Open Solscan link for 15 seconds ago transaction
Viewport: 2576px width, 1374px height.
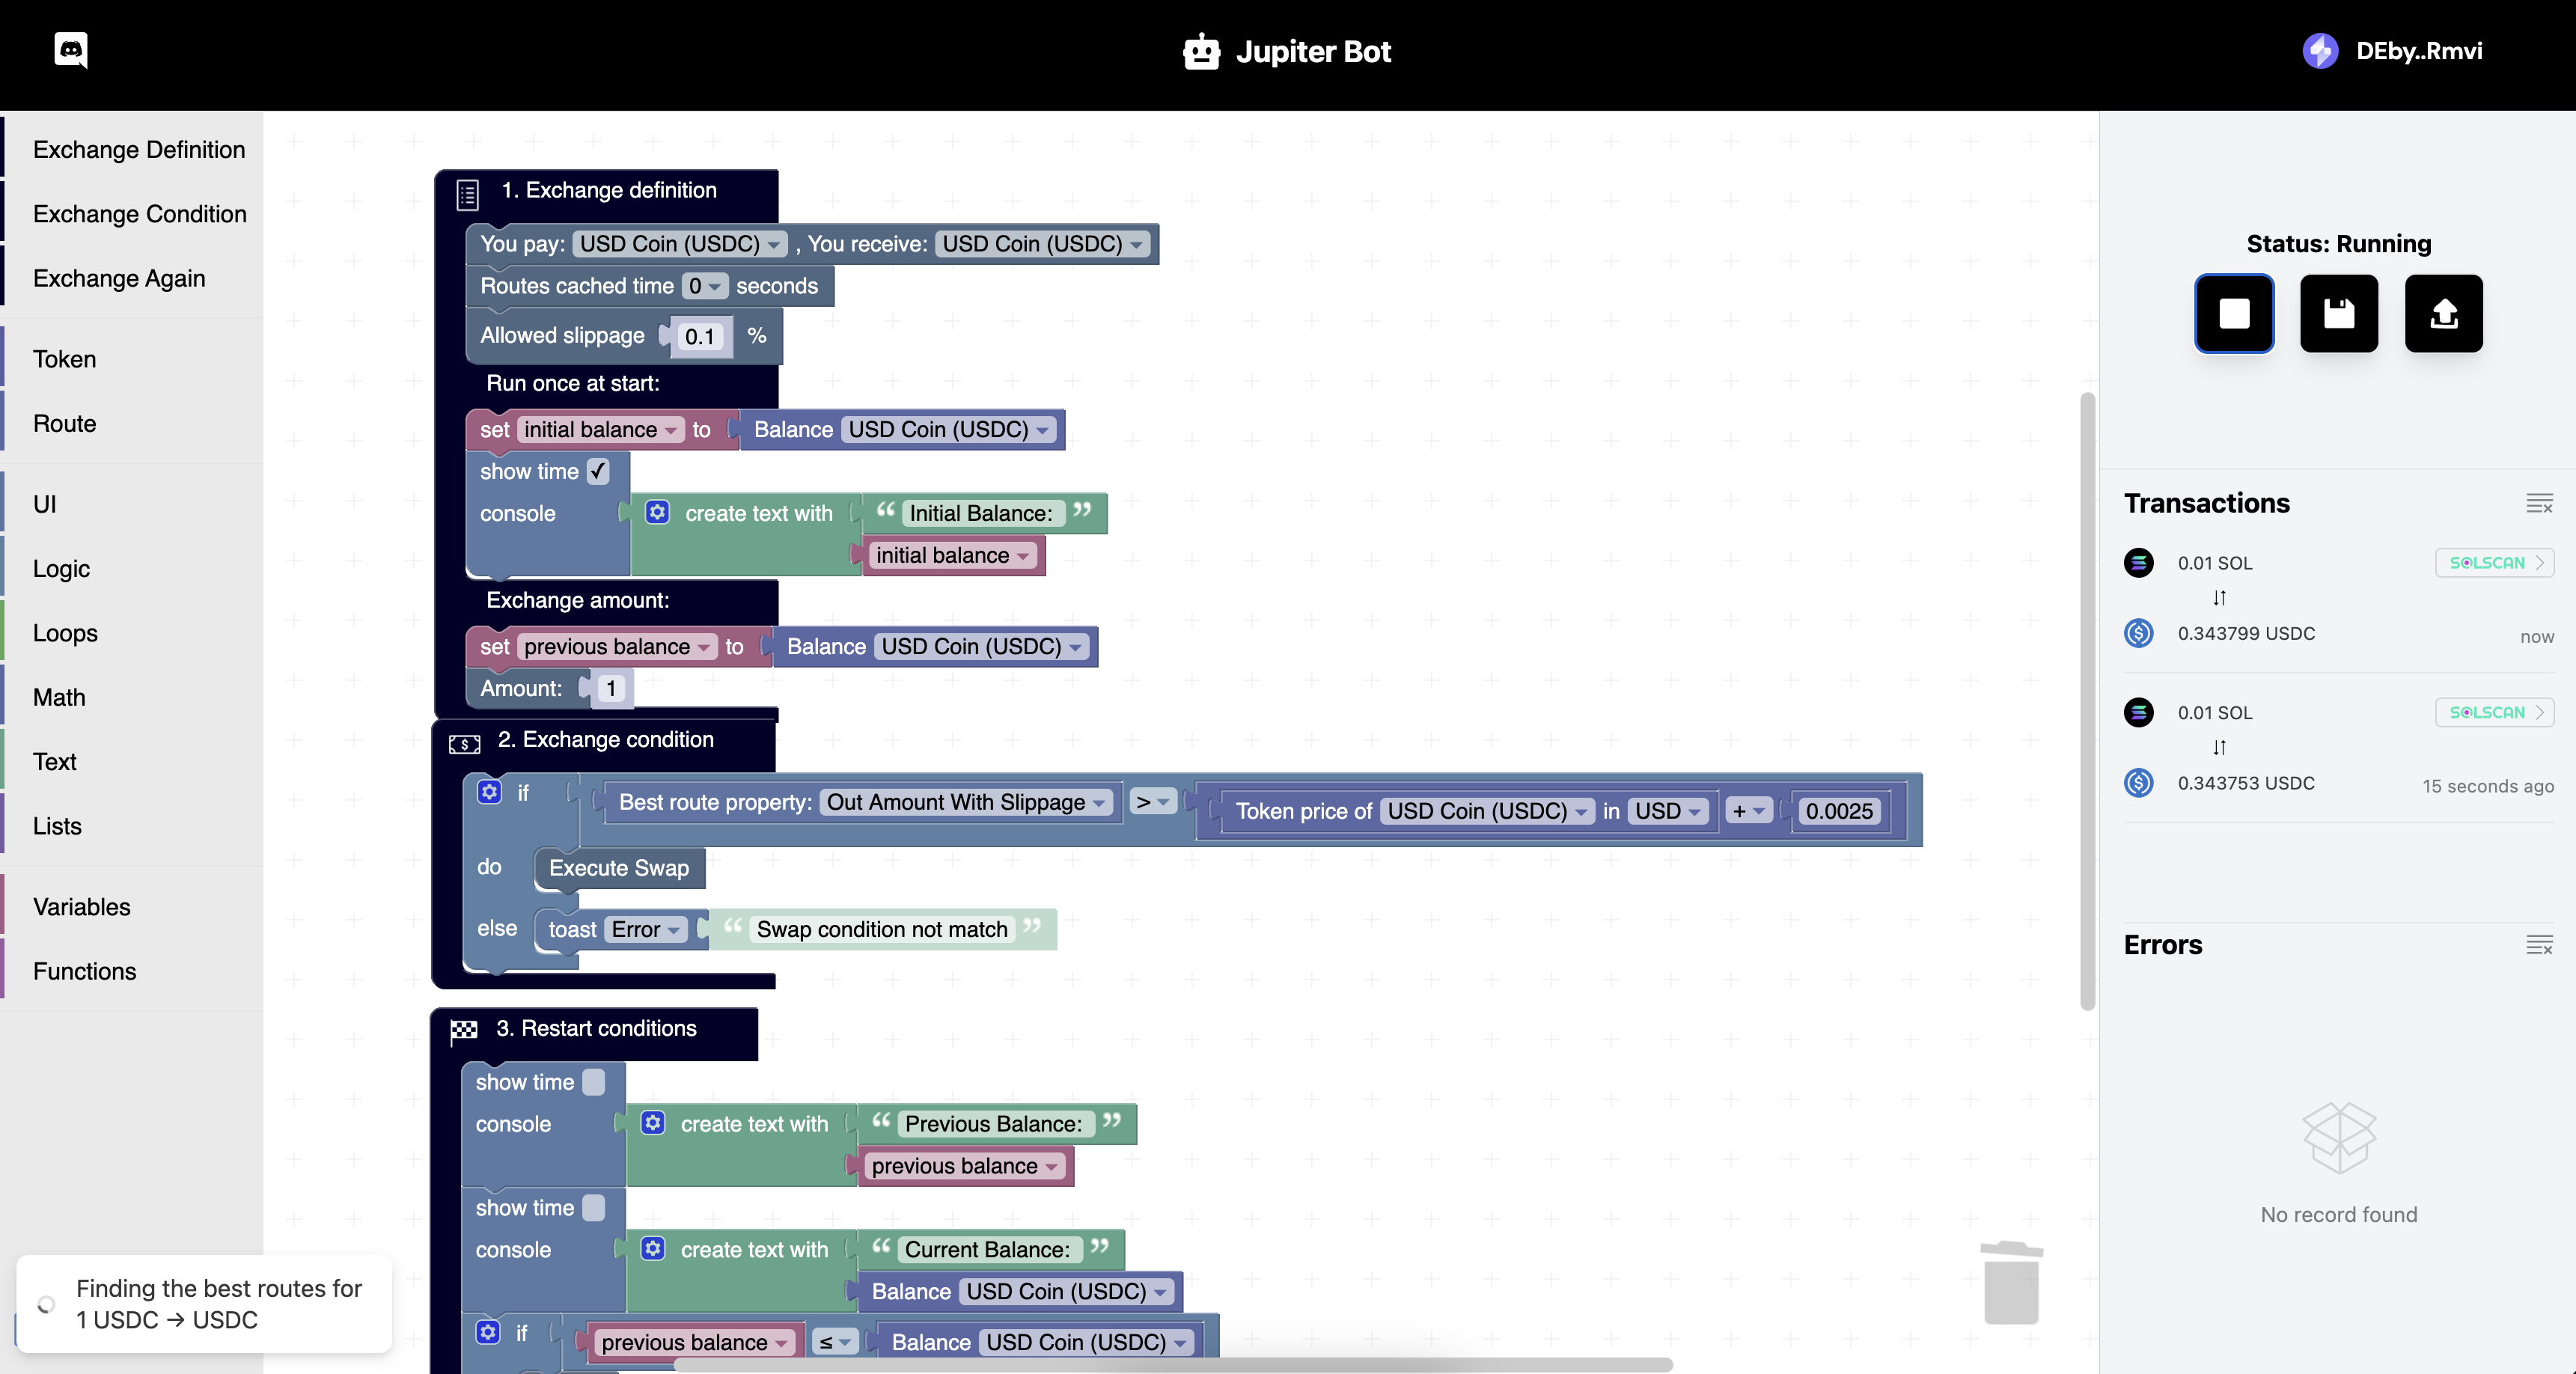[x=2494, y=713]
